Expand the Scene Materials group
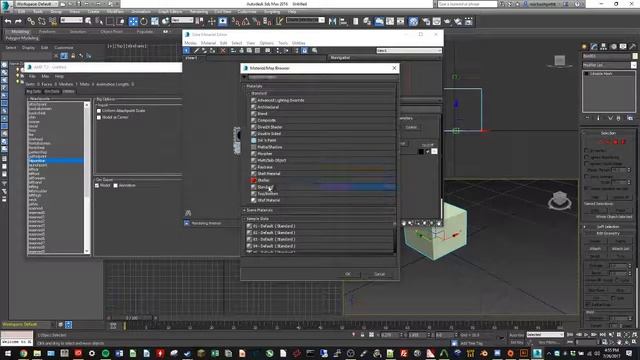The image size is (640, 360). [244, 210]
